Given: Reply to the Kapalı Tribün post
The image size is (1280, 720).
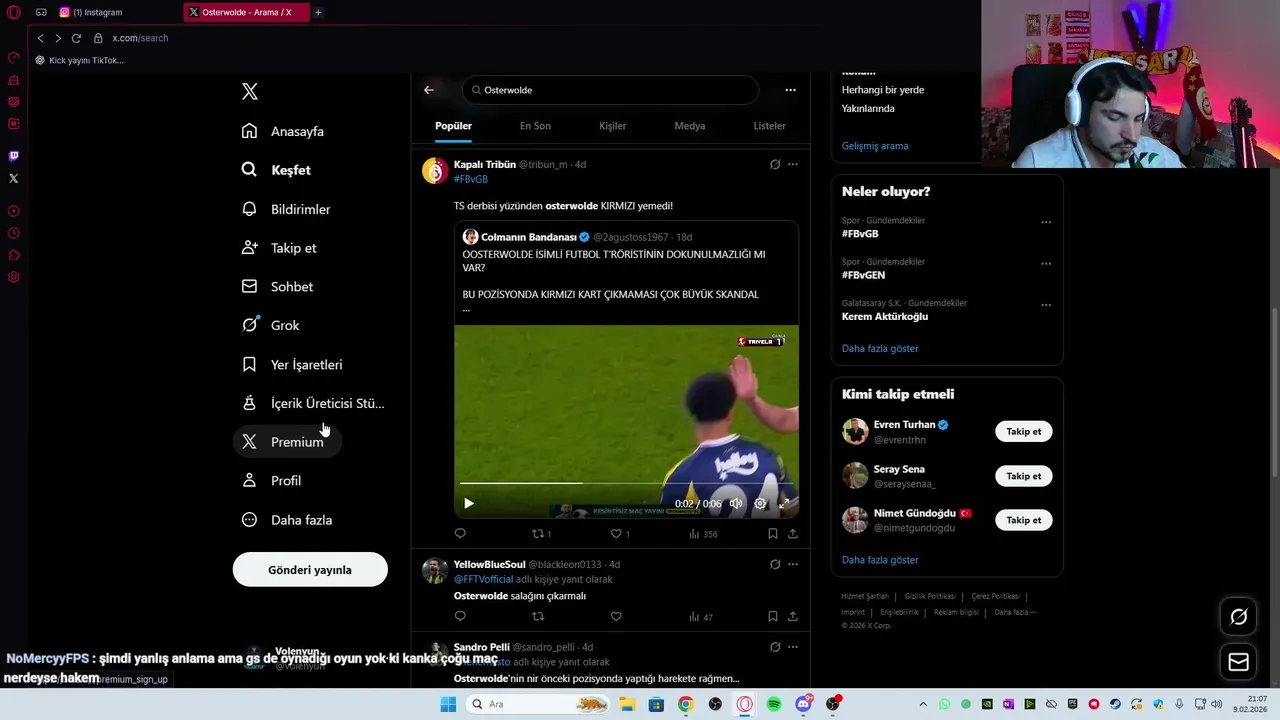Looking at the screenshot, I should (460, 534).
